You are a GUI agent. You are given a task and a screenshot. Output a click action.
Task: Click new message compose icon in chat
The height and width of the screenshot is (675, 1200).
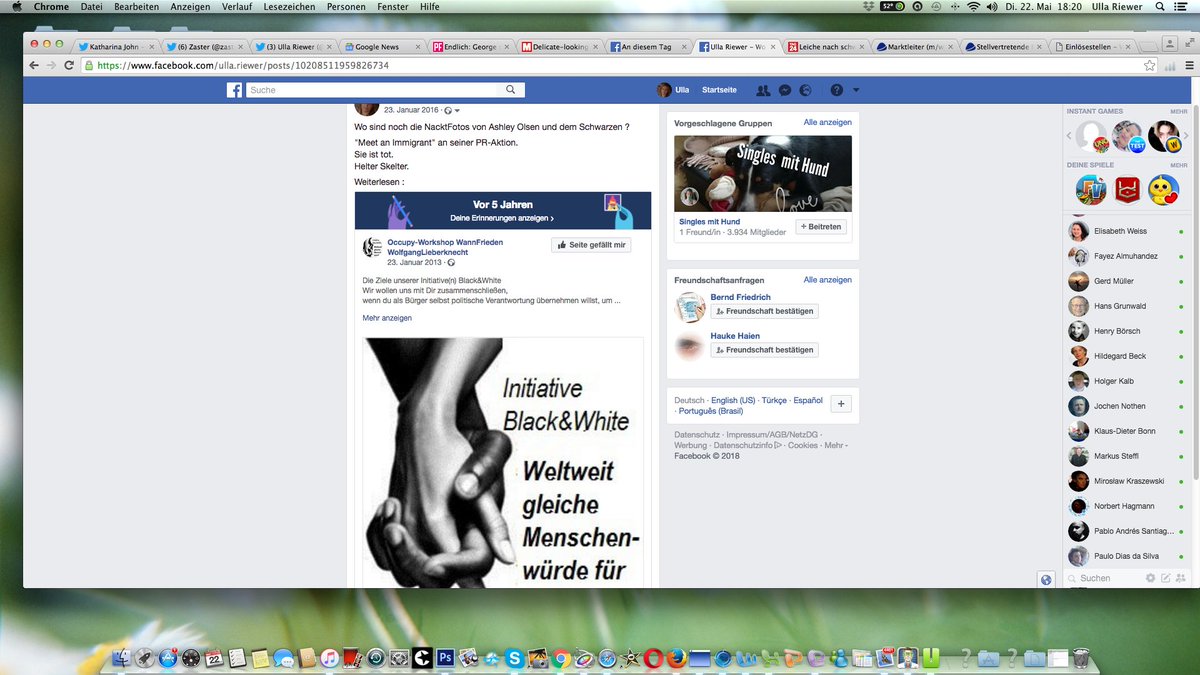(1165, 578)
